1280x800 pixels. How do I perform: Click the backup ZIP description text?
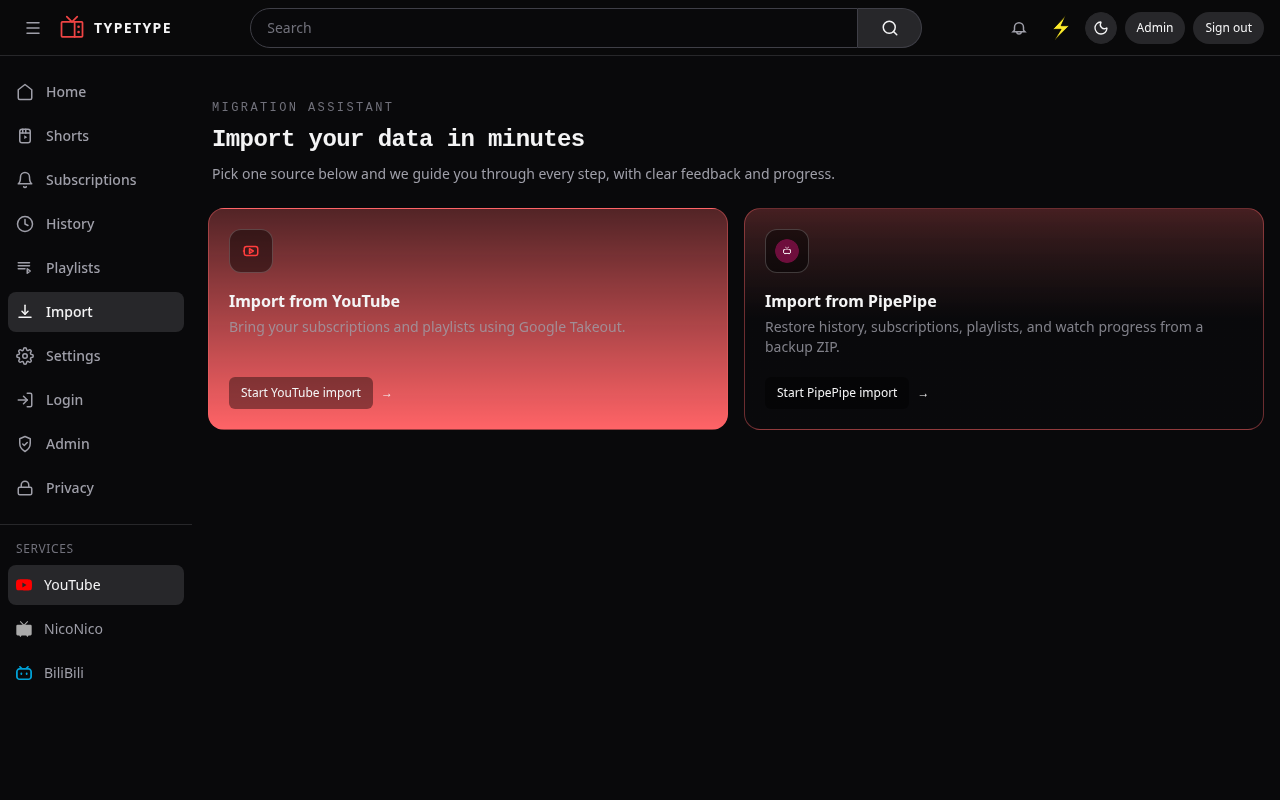984,337
